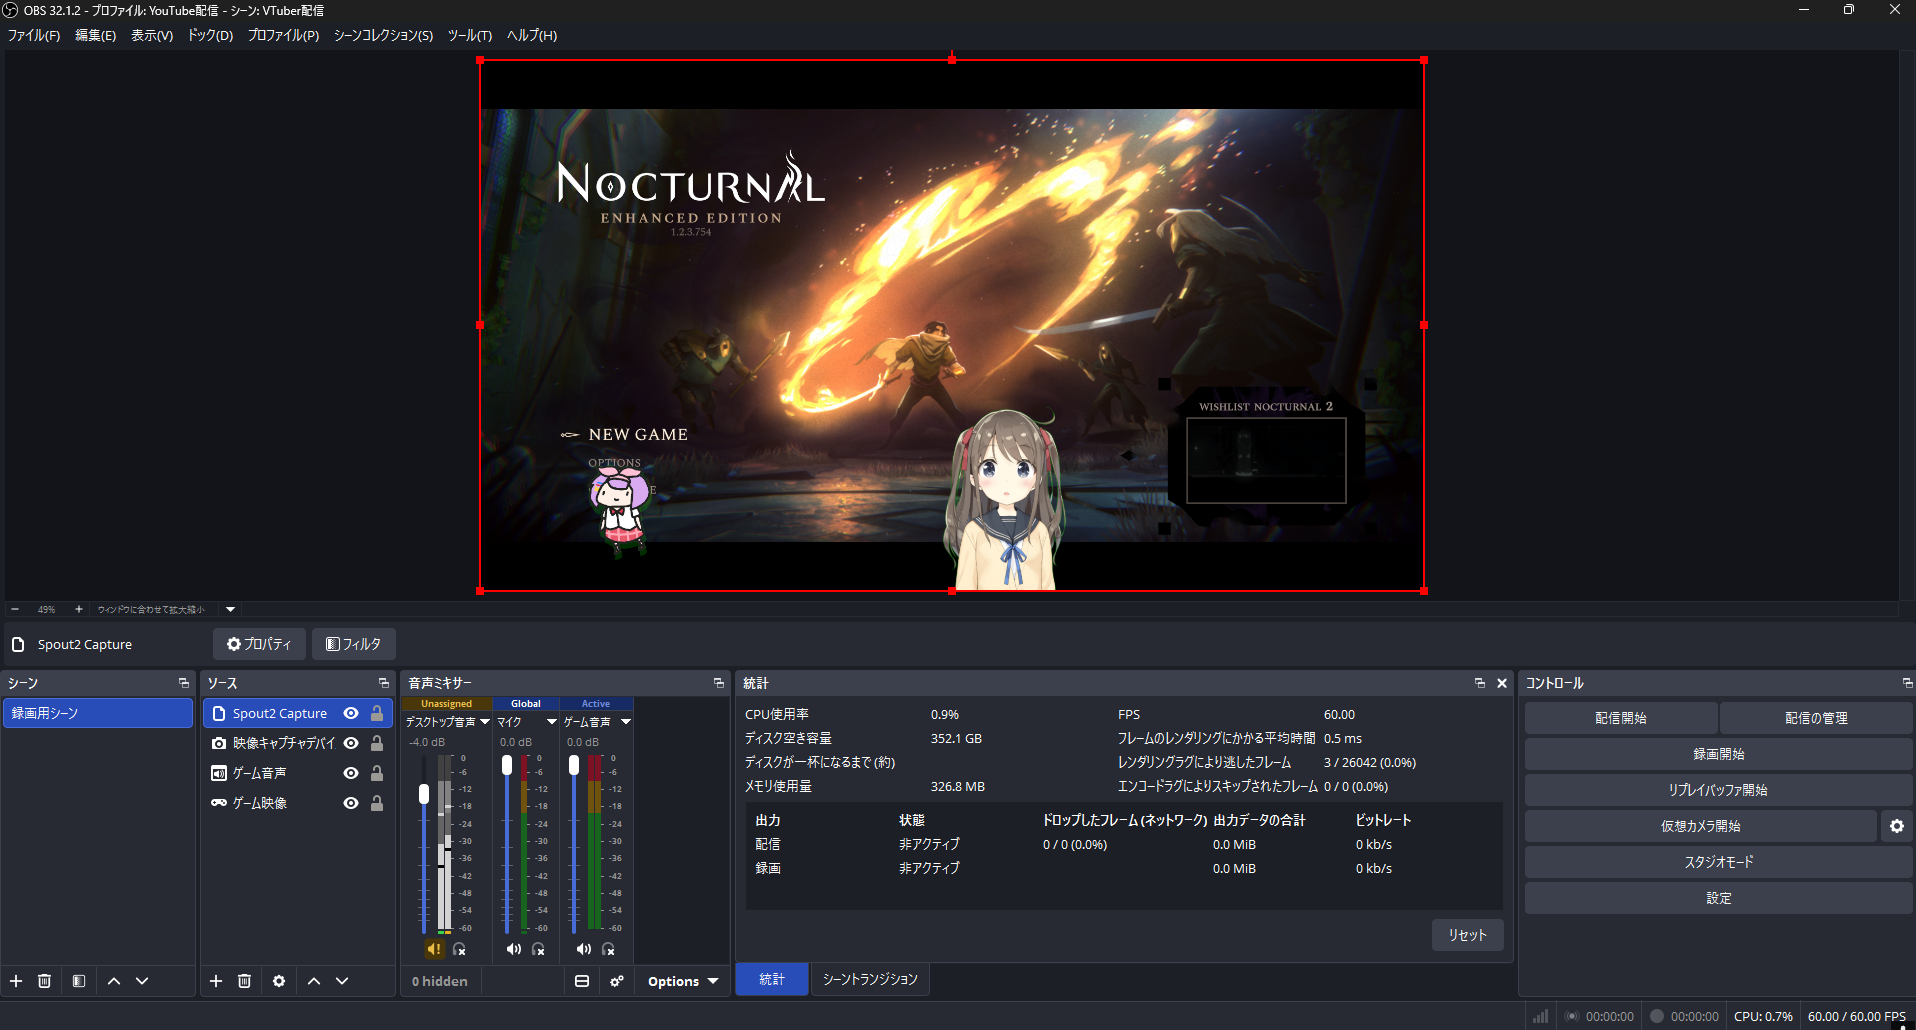1916x1030 pixels.
Task: Hide the 映像キャプチャデバイス source
Action: (351, 743)
